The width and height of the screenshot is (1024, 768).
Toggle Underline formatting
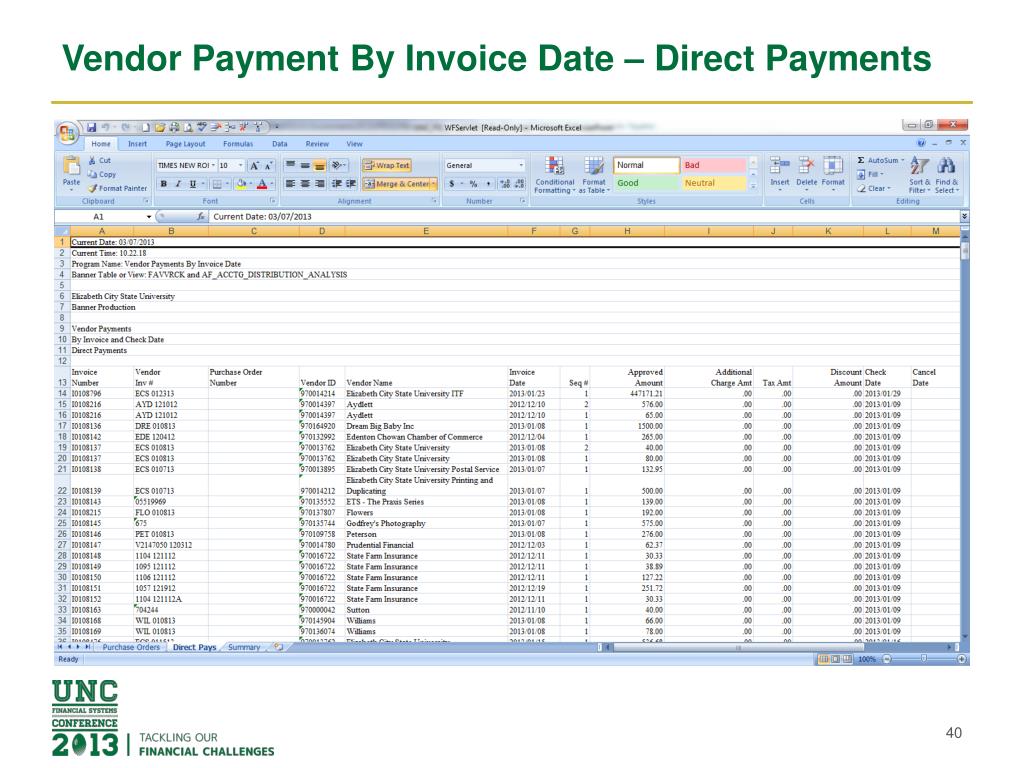pos(193,184)
